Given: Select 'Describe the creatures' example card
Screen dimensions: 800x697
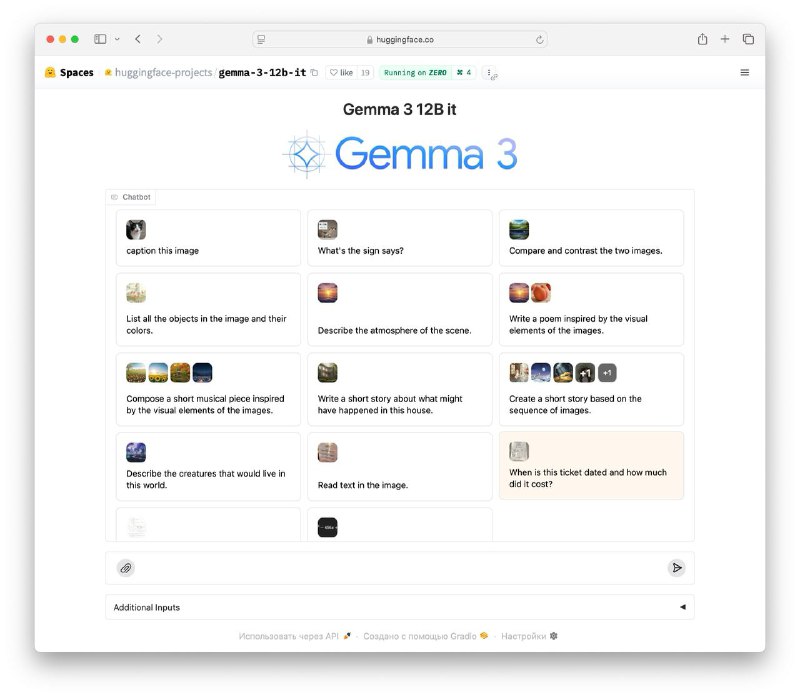Looking at the screenshot, I should (x=208, y=466).
